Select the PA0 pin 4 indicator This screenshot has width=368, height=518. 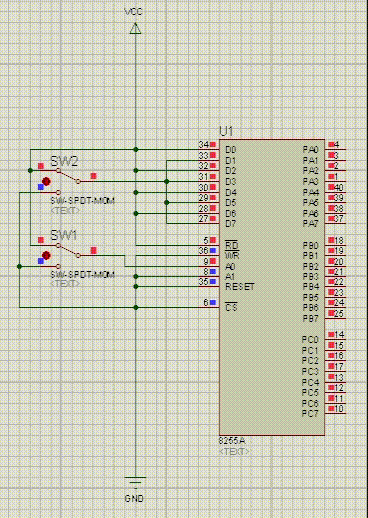331,144
